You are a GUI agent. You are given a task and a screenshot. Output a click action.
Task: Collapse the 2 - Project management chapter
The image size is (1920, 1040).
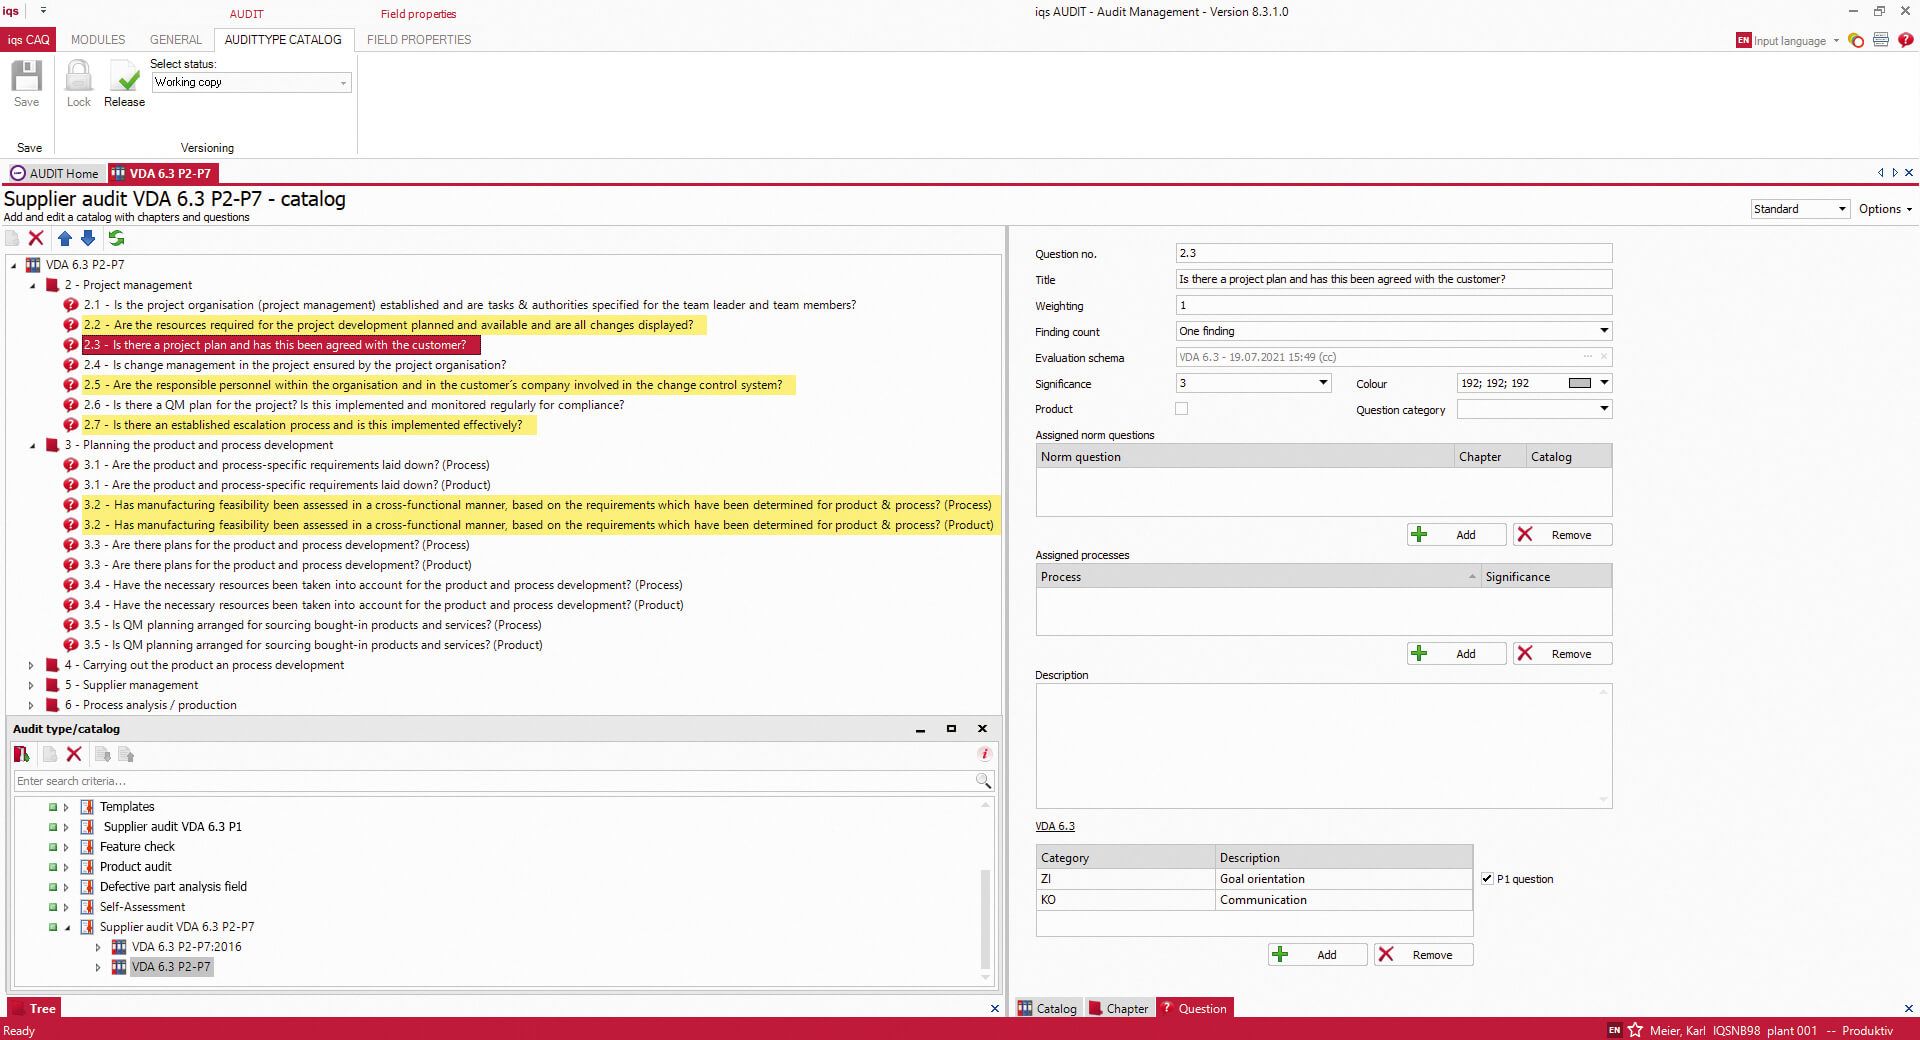[33, 285]
